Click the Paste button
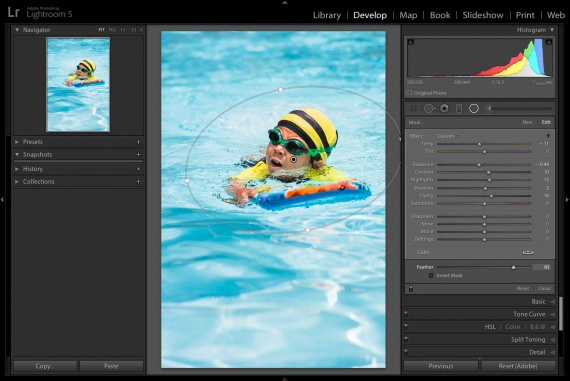 tap(111, 366)
